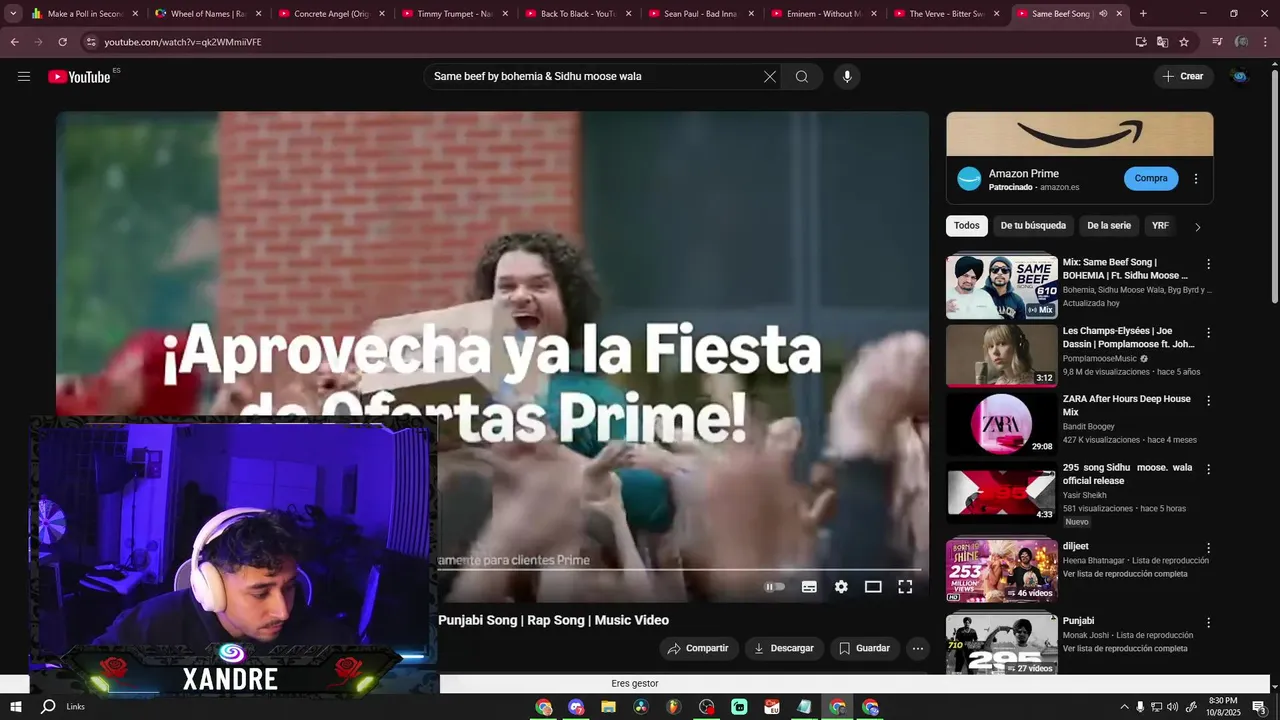Open the media controls icon in toolbar
The image size is (1280, 720).
[x=1217, y=42]
